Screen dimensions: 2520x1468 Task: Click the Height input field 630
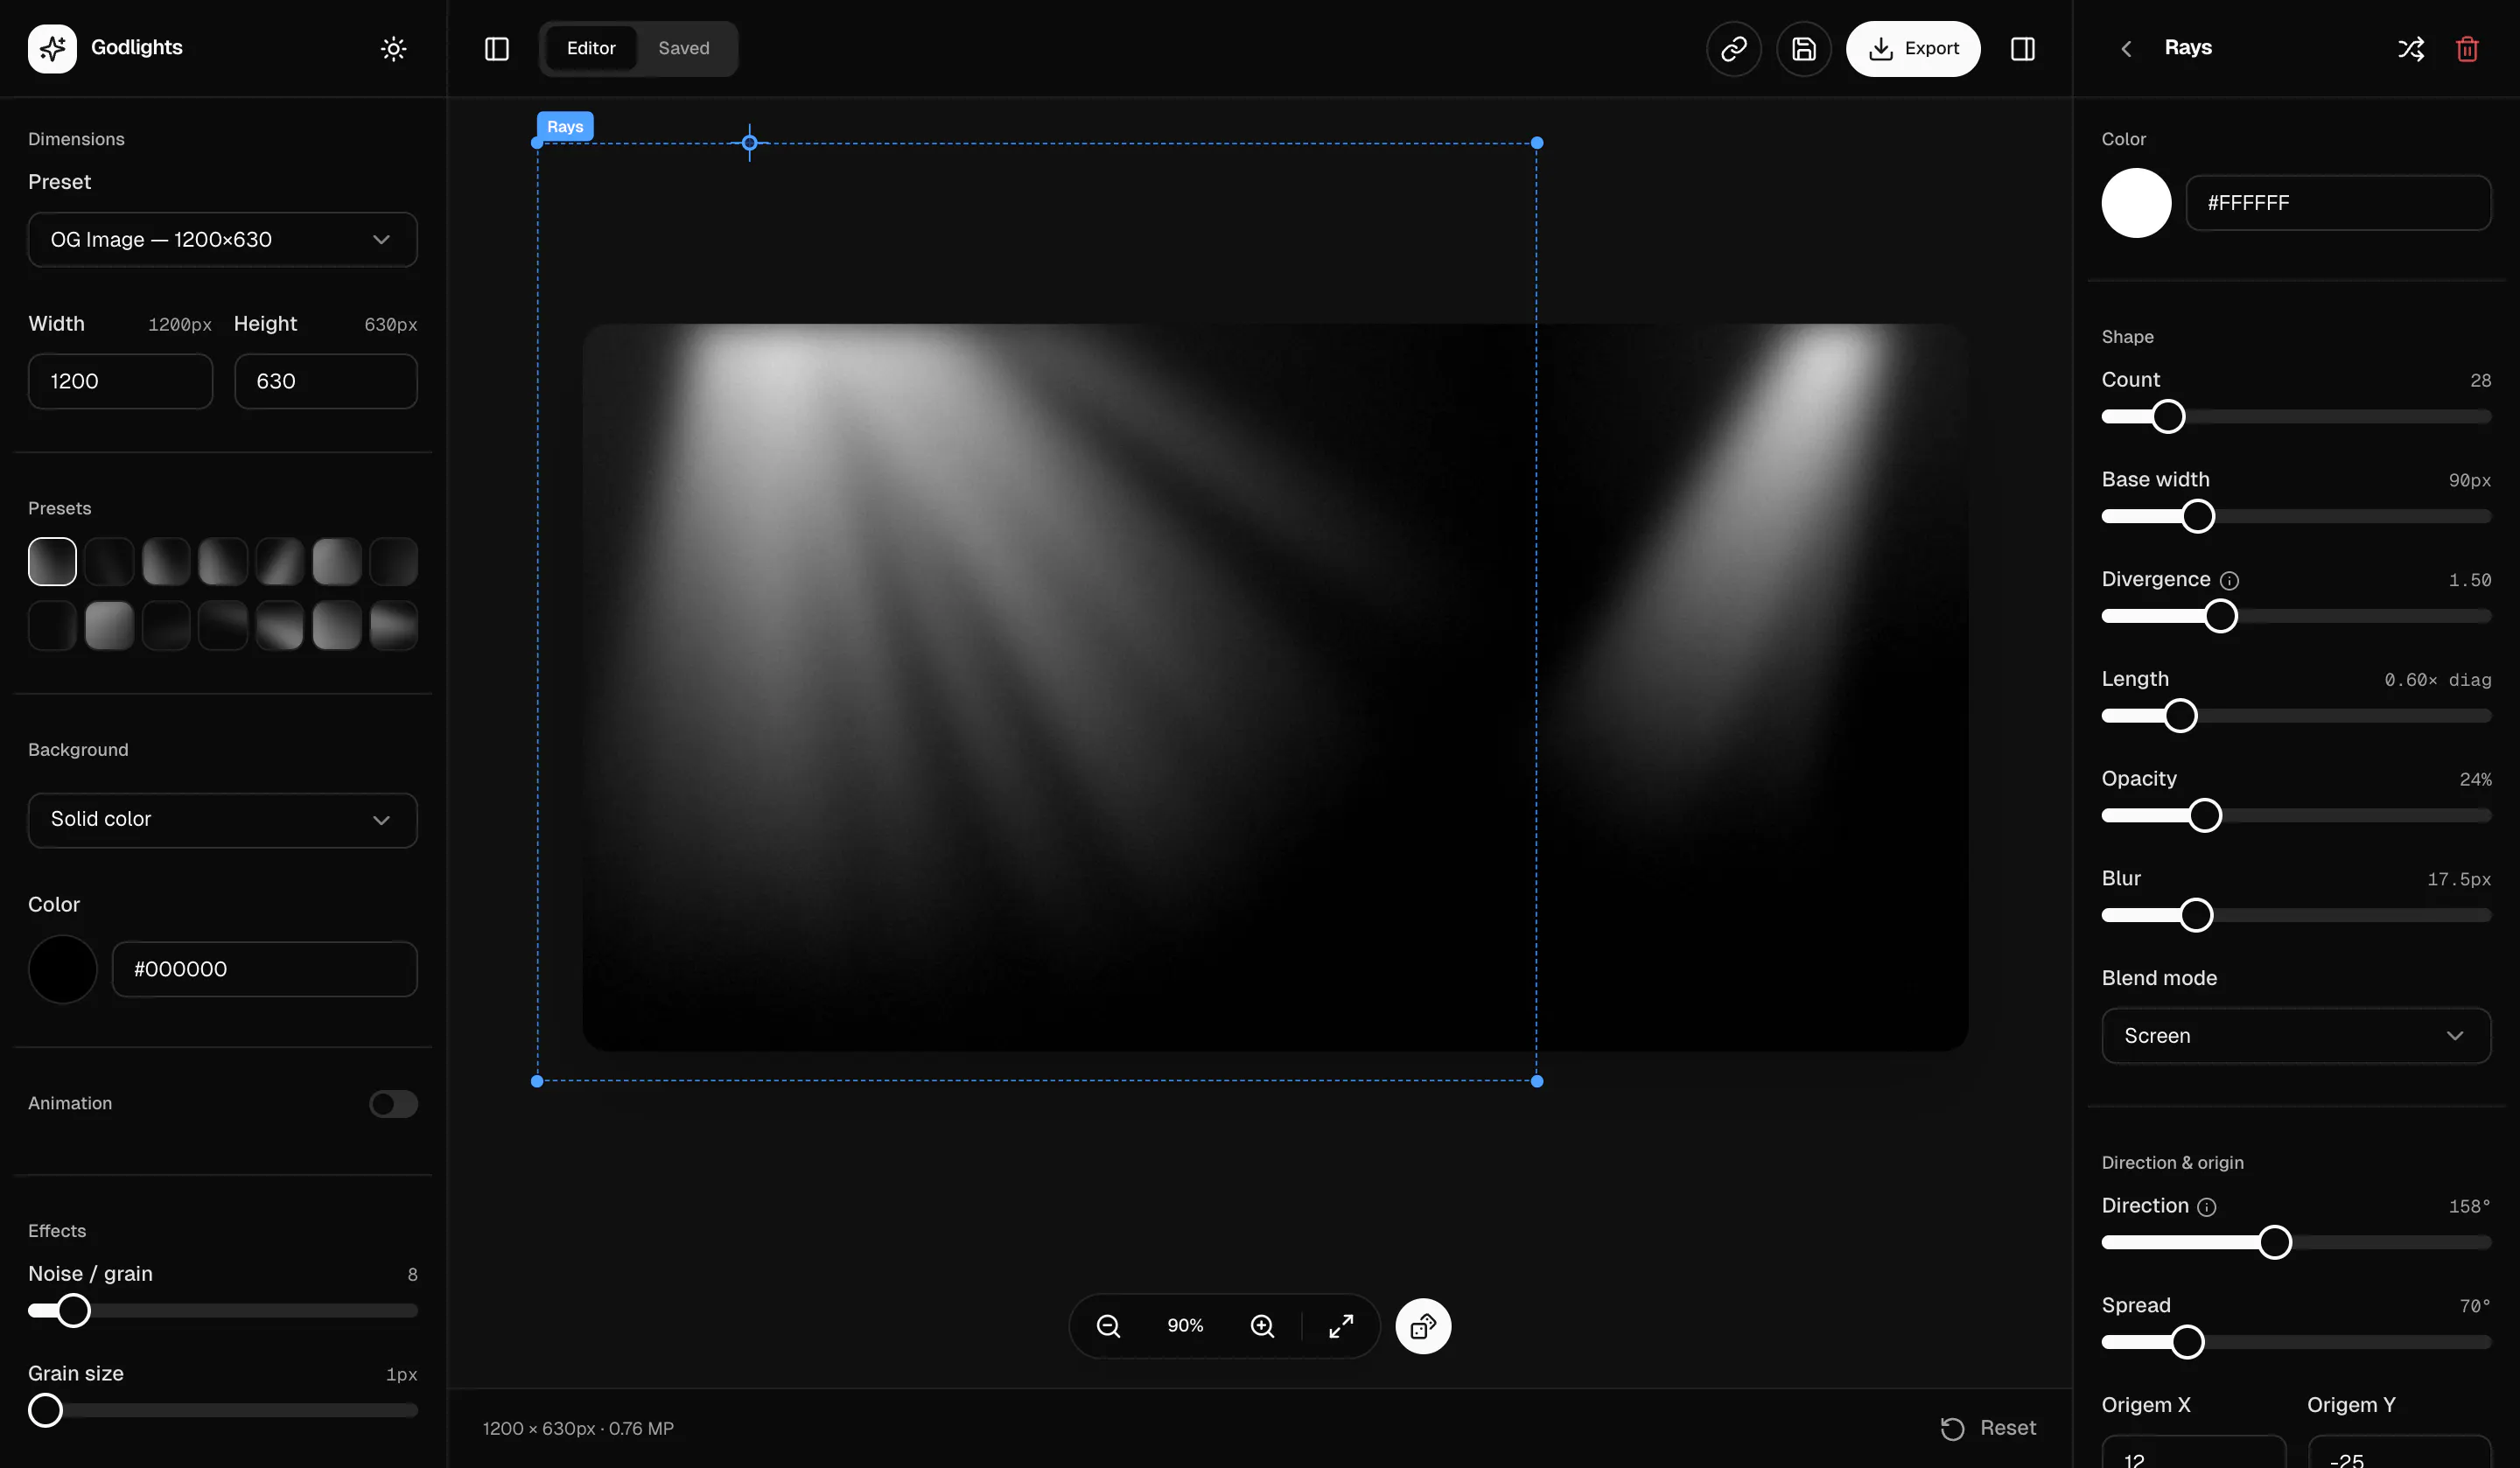[326, 381]
